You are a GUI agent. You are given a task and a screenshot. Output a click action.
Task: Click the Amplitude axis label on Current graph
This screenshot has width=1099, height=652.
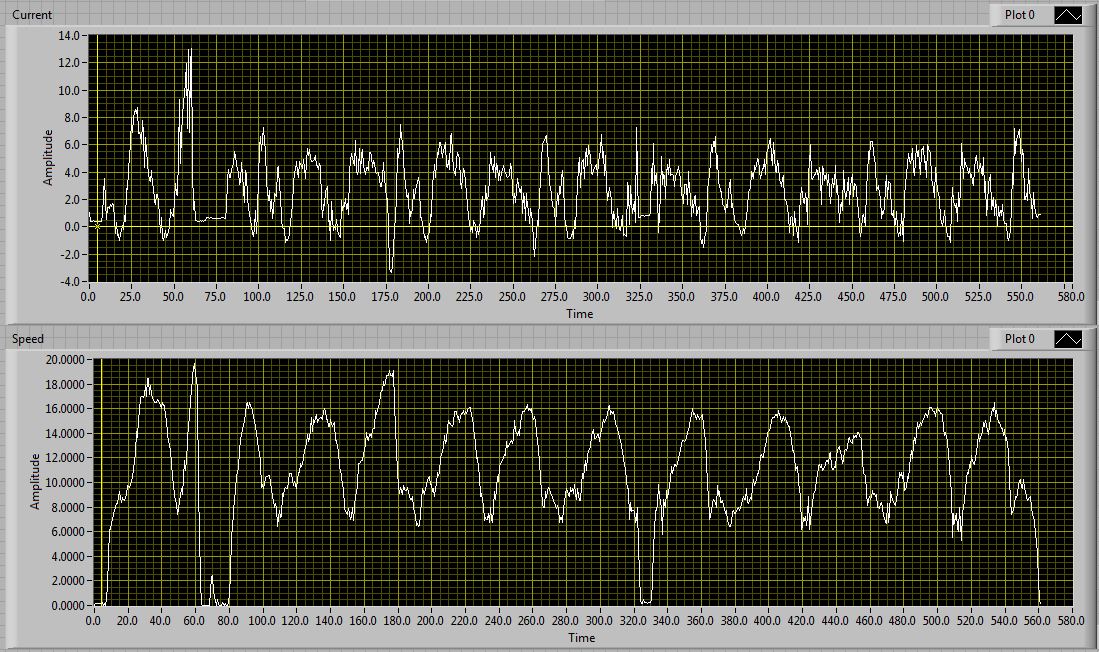48,158
